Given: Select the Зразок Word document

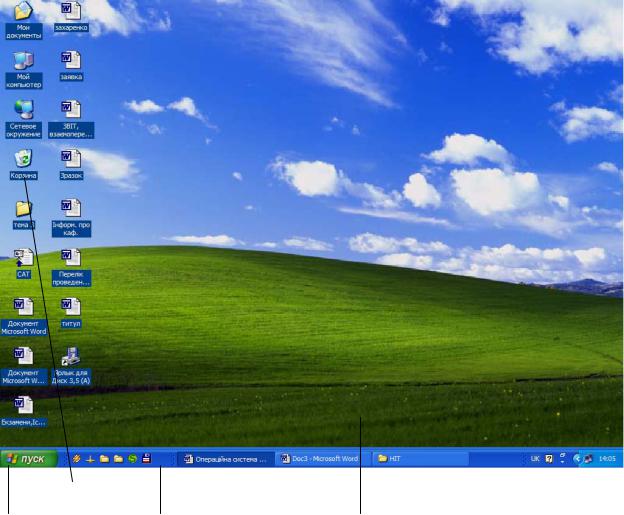Looking at the screenshot, I should [71, 164].
